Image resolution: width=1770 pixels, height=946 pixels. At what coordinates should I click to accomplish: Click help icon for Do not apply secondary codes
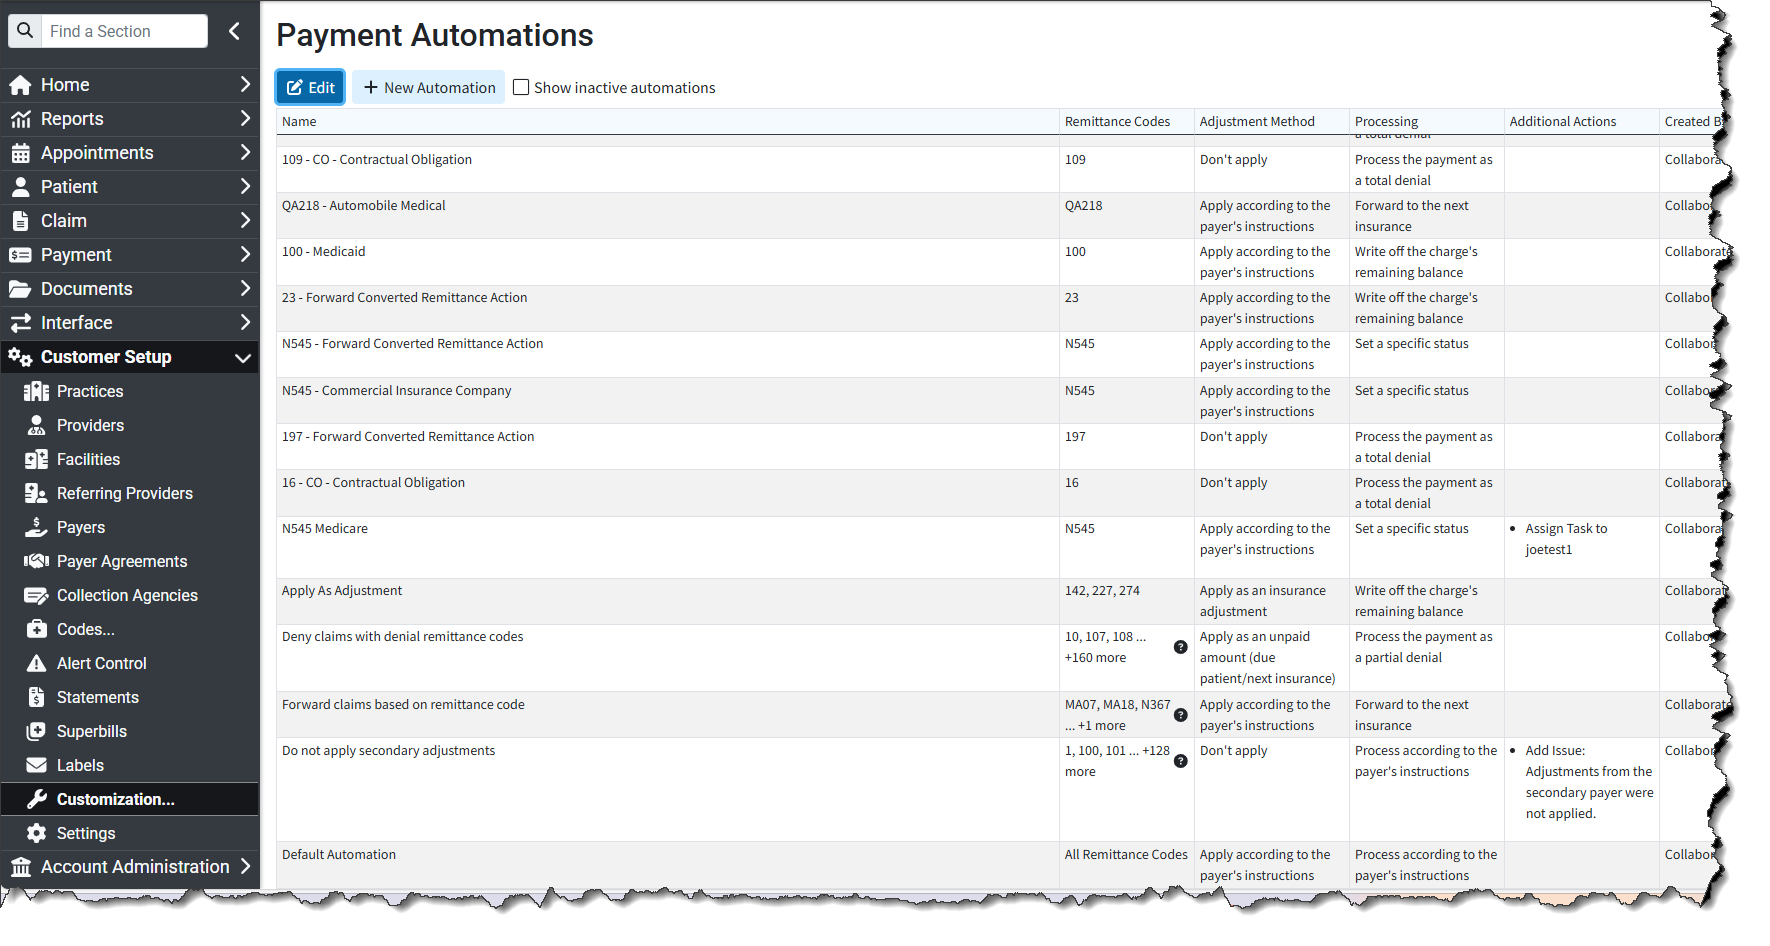(1180, 761)
